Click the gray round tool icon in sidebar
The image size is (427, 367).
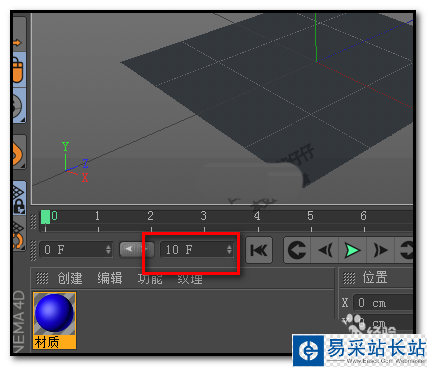(18, 107)
